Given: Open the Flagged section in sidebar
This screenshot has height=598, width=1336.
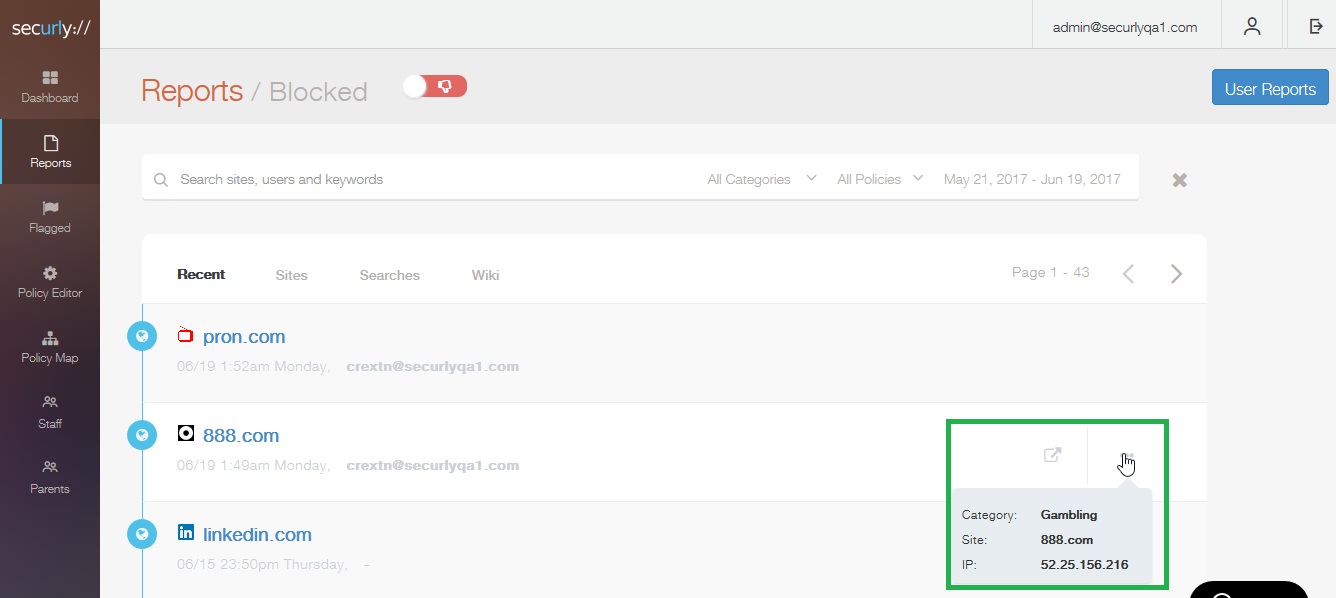Looking at the screenshot, I should 50,217.
